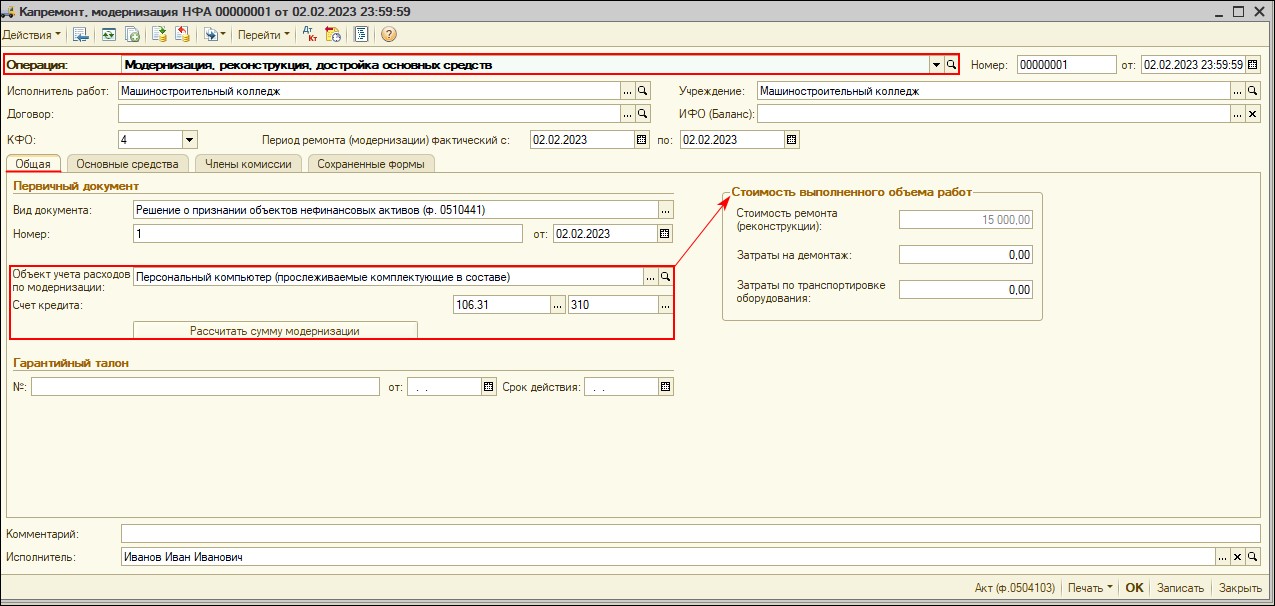Click ellipsis of Вид документа field
The height and width of the screenshot is (606, 1275).
point(666,210)
